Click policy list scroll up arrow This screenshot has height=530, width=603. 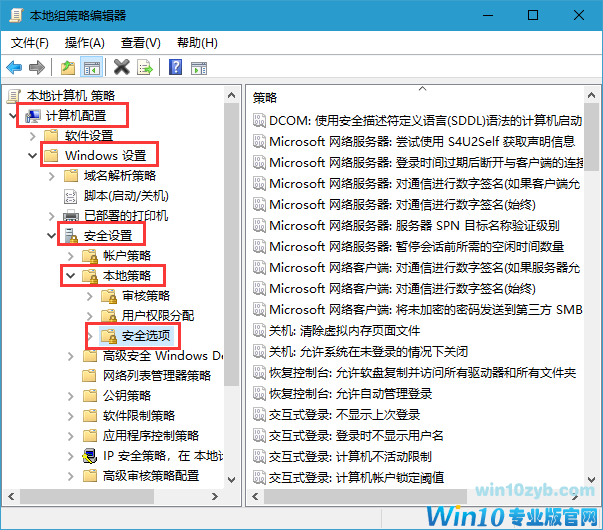pos(591,95)
